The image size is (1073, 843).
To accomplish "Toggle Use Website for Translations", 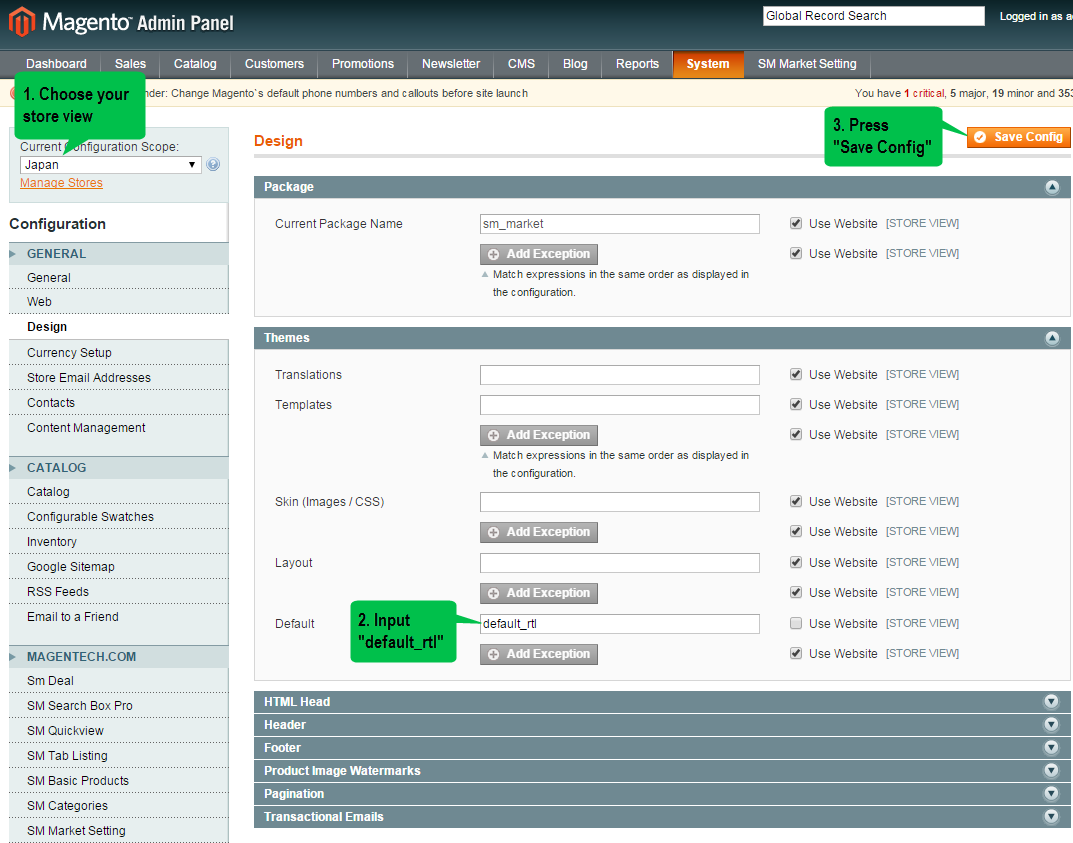I will click(796, 374).
